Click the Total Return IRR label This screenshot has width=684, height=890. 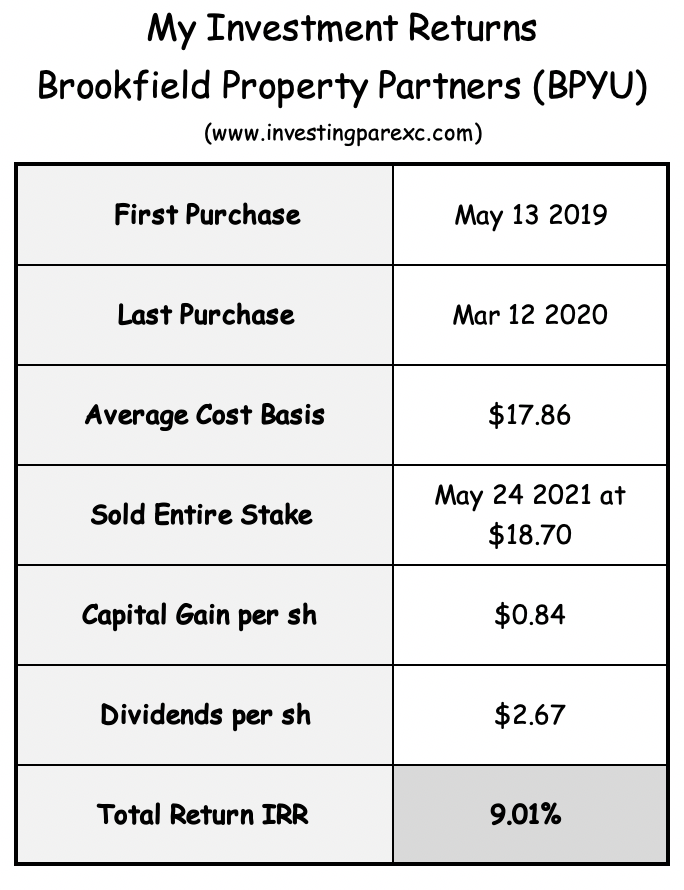coord(203,815)
